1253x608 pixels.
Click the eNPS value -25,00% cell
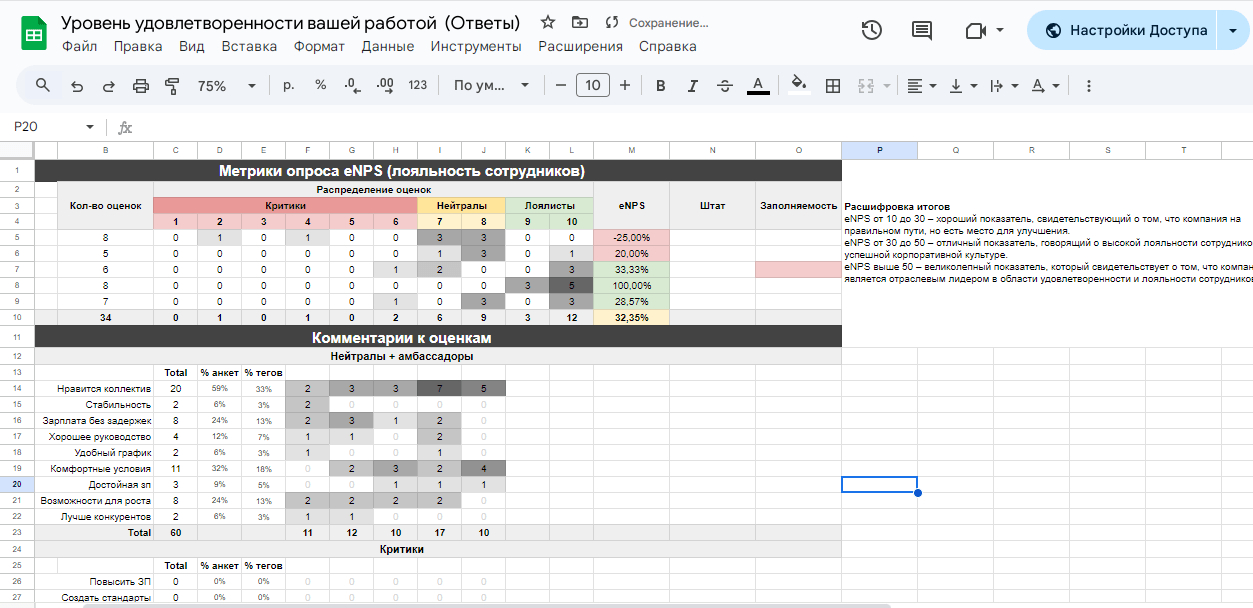pyautogui.click(x=631, y=238)
